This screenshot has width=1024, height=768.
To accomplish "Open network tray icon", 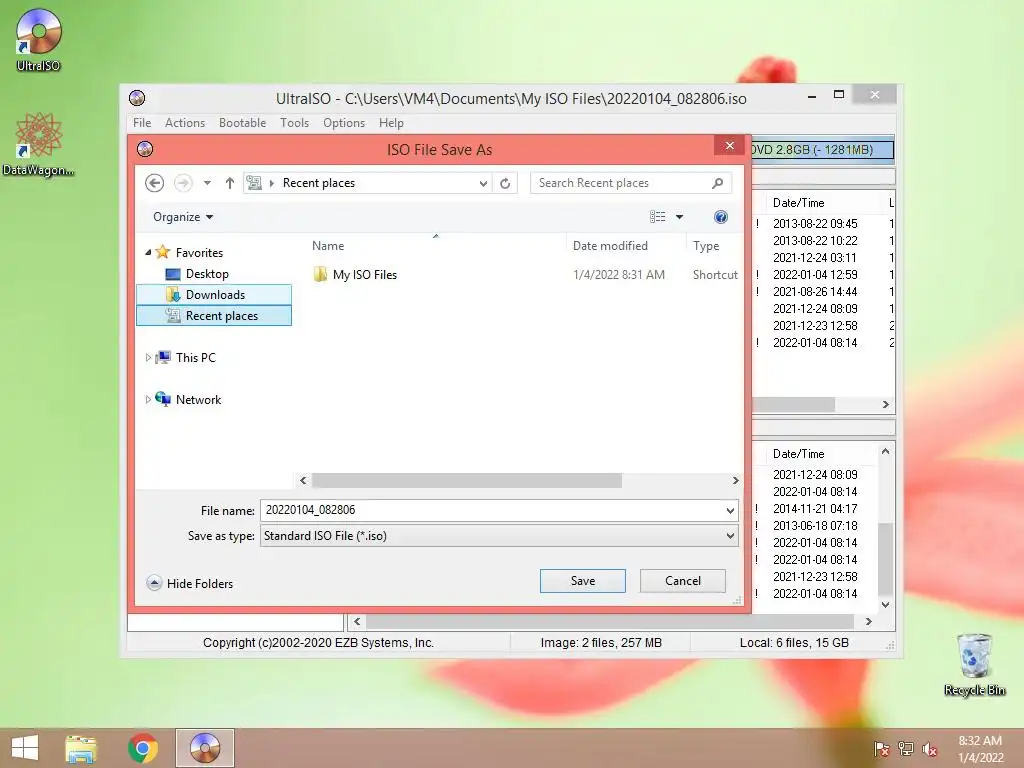I will (906, 748).
